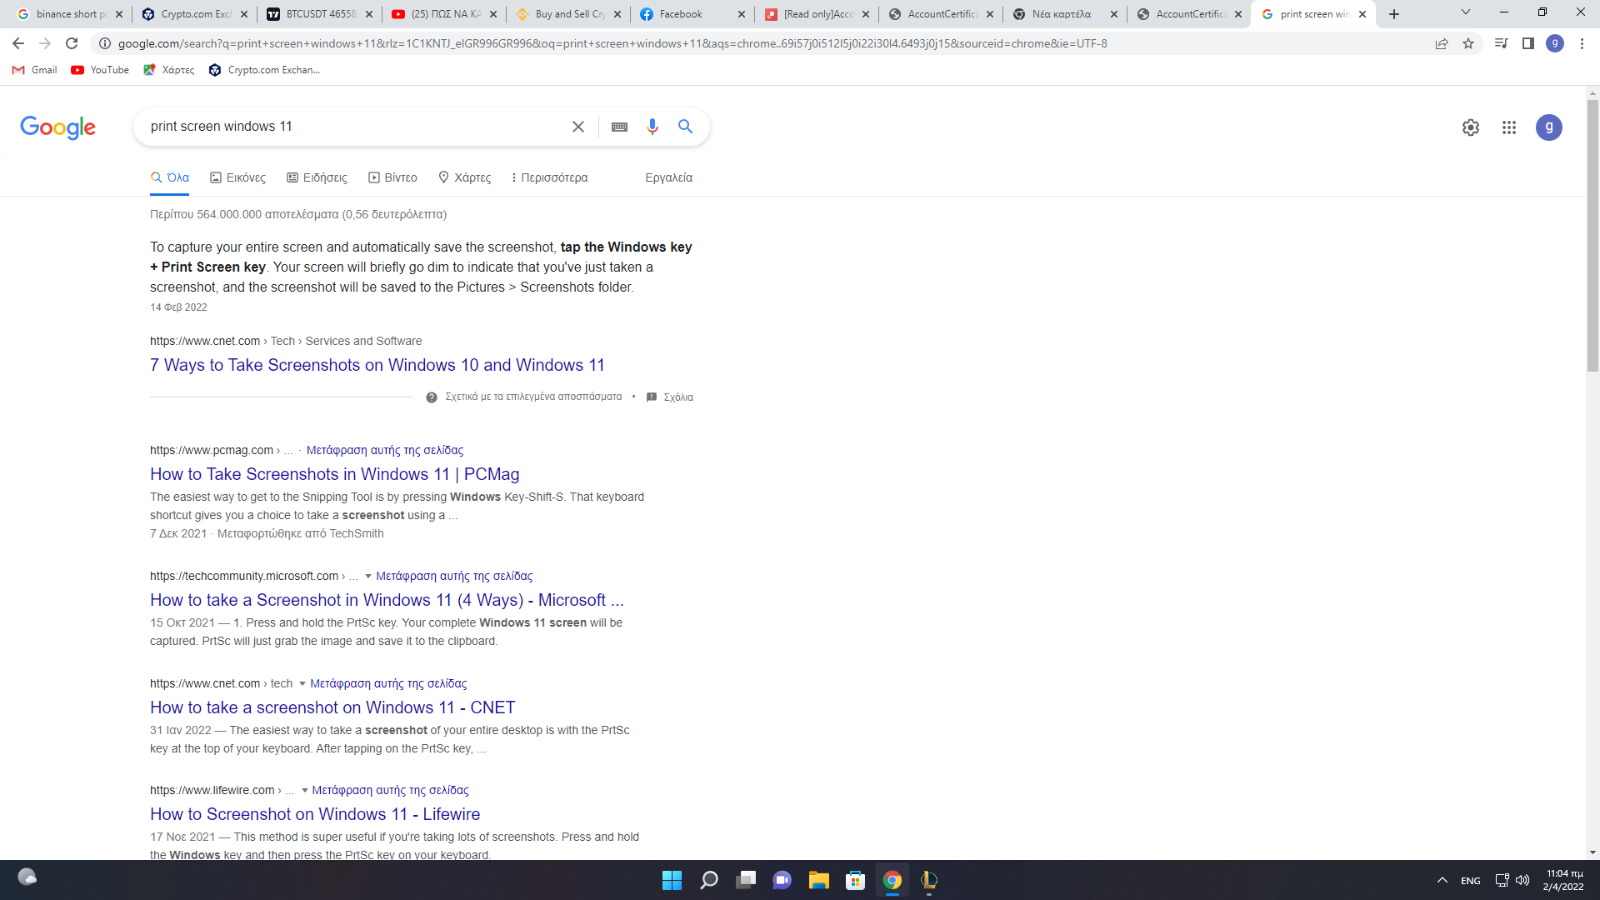Open the tab search dropdown
1600x900 pixels.
pyautogui.click(x=1465, y=13)
